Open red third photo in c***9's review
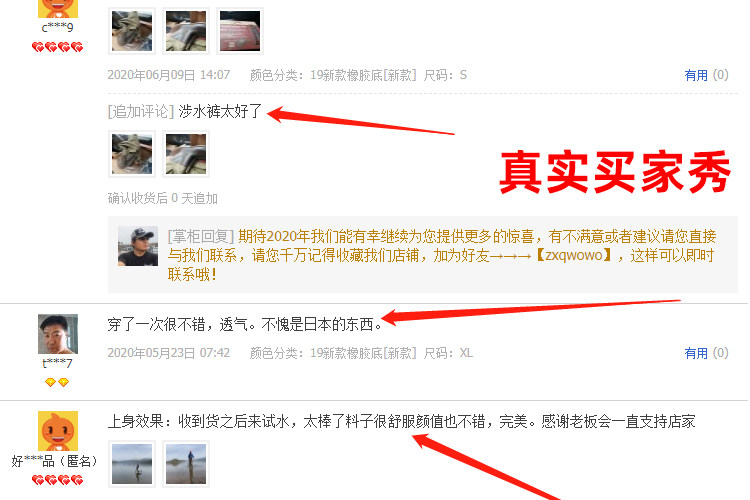 pyautogui.click(x=240, y=31)
